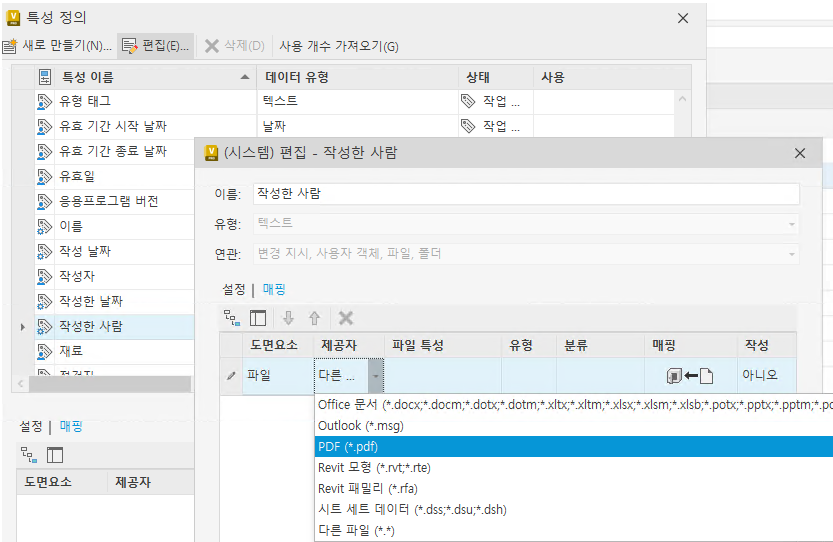833x542 pixels.
Task: Select the 재료 property row
Action: (115, 351)
